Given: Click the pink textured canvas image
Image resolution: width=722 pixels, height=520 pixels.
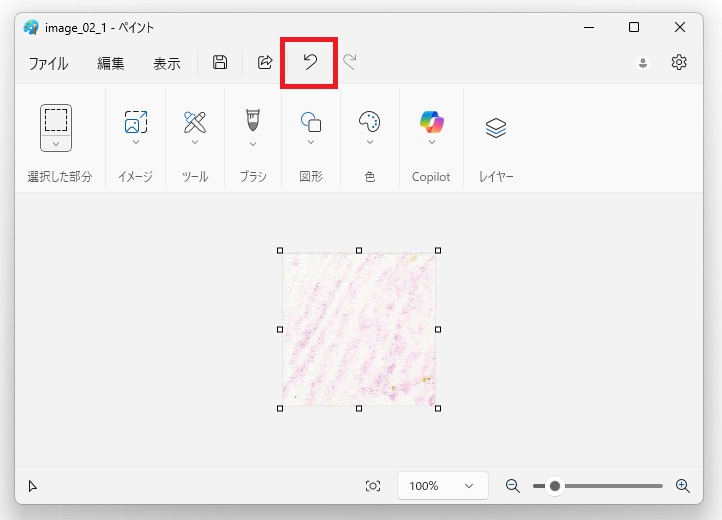Looking at the screenshot, I should pyautogui.click(x=359, y=329).
